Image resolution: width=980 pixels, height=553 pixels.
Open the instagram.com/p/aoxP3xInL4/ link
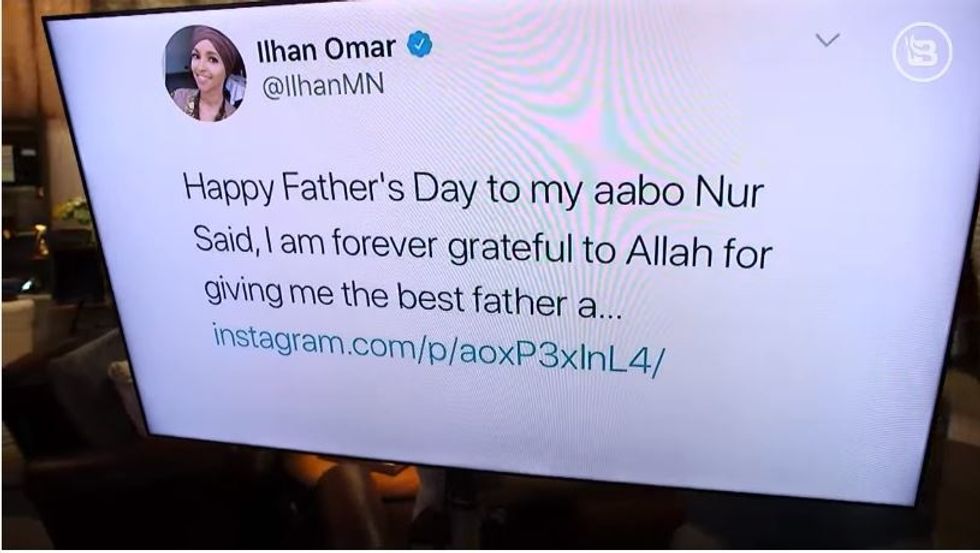(437, 347)
